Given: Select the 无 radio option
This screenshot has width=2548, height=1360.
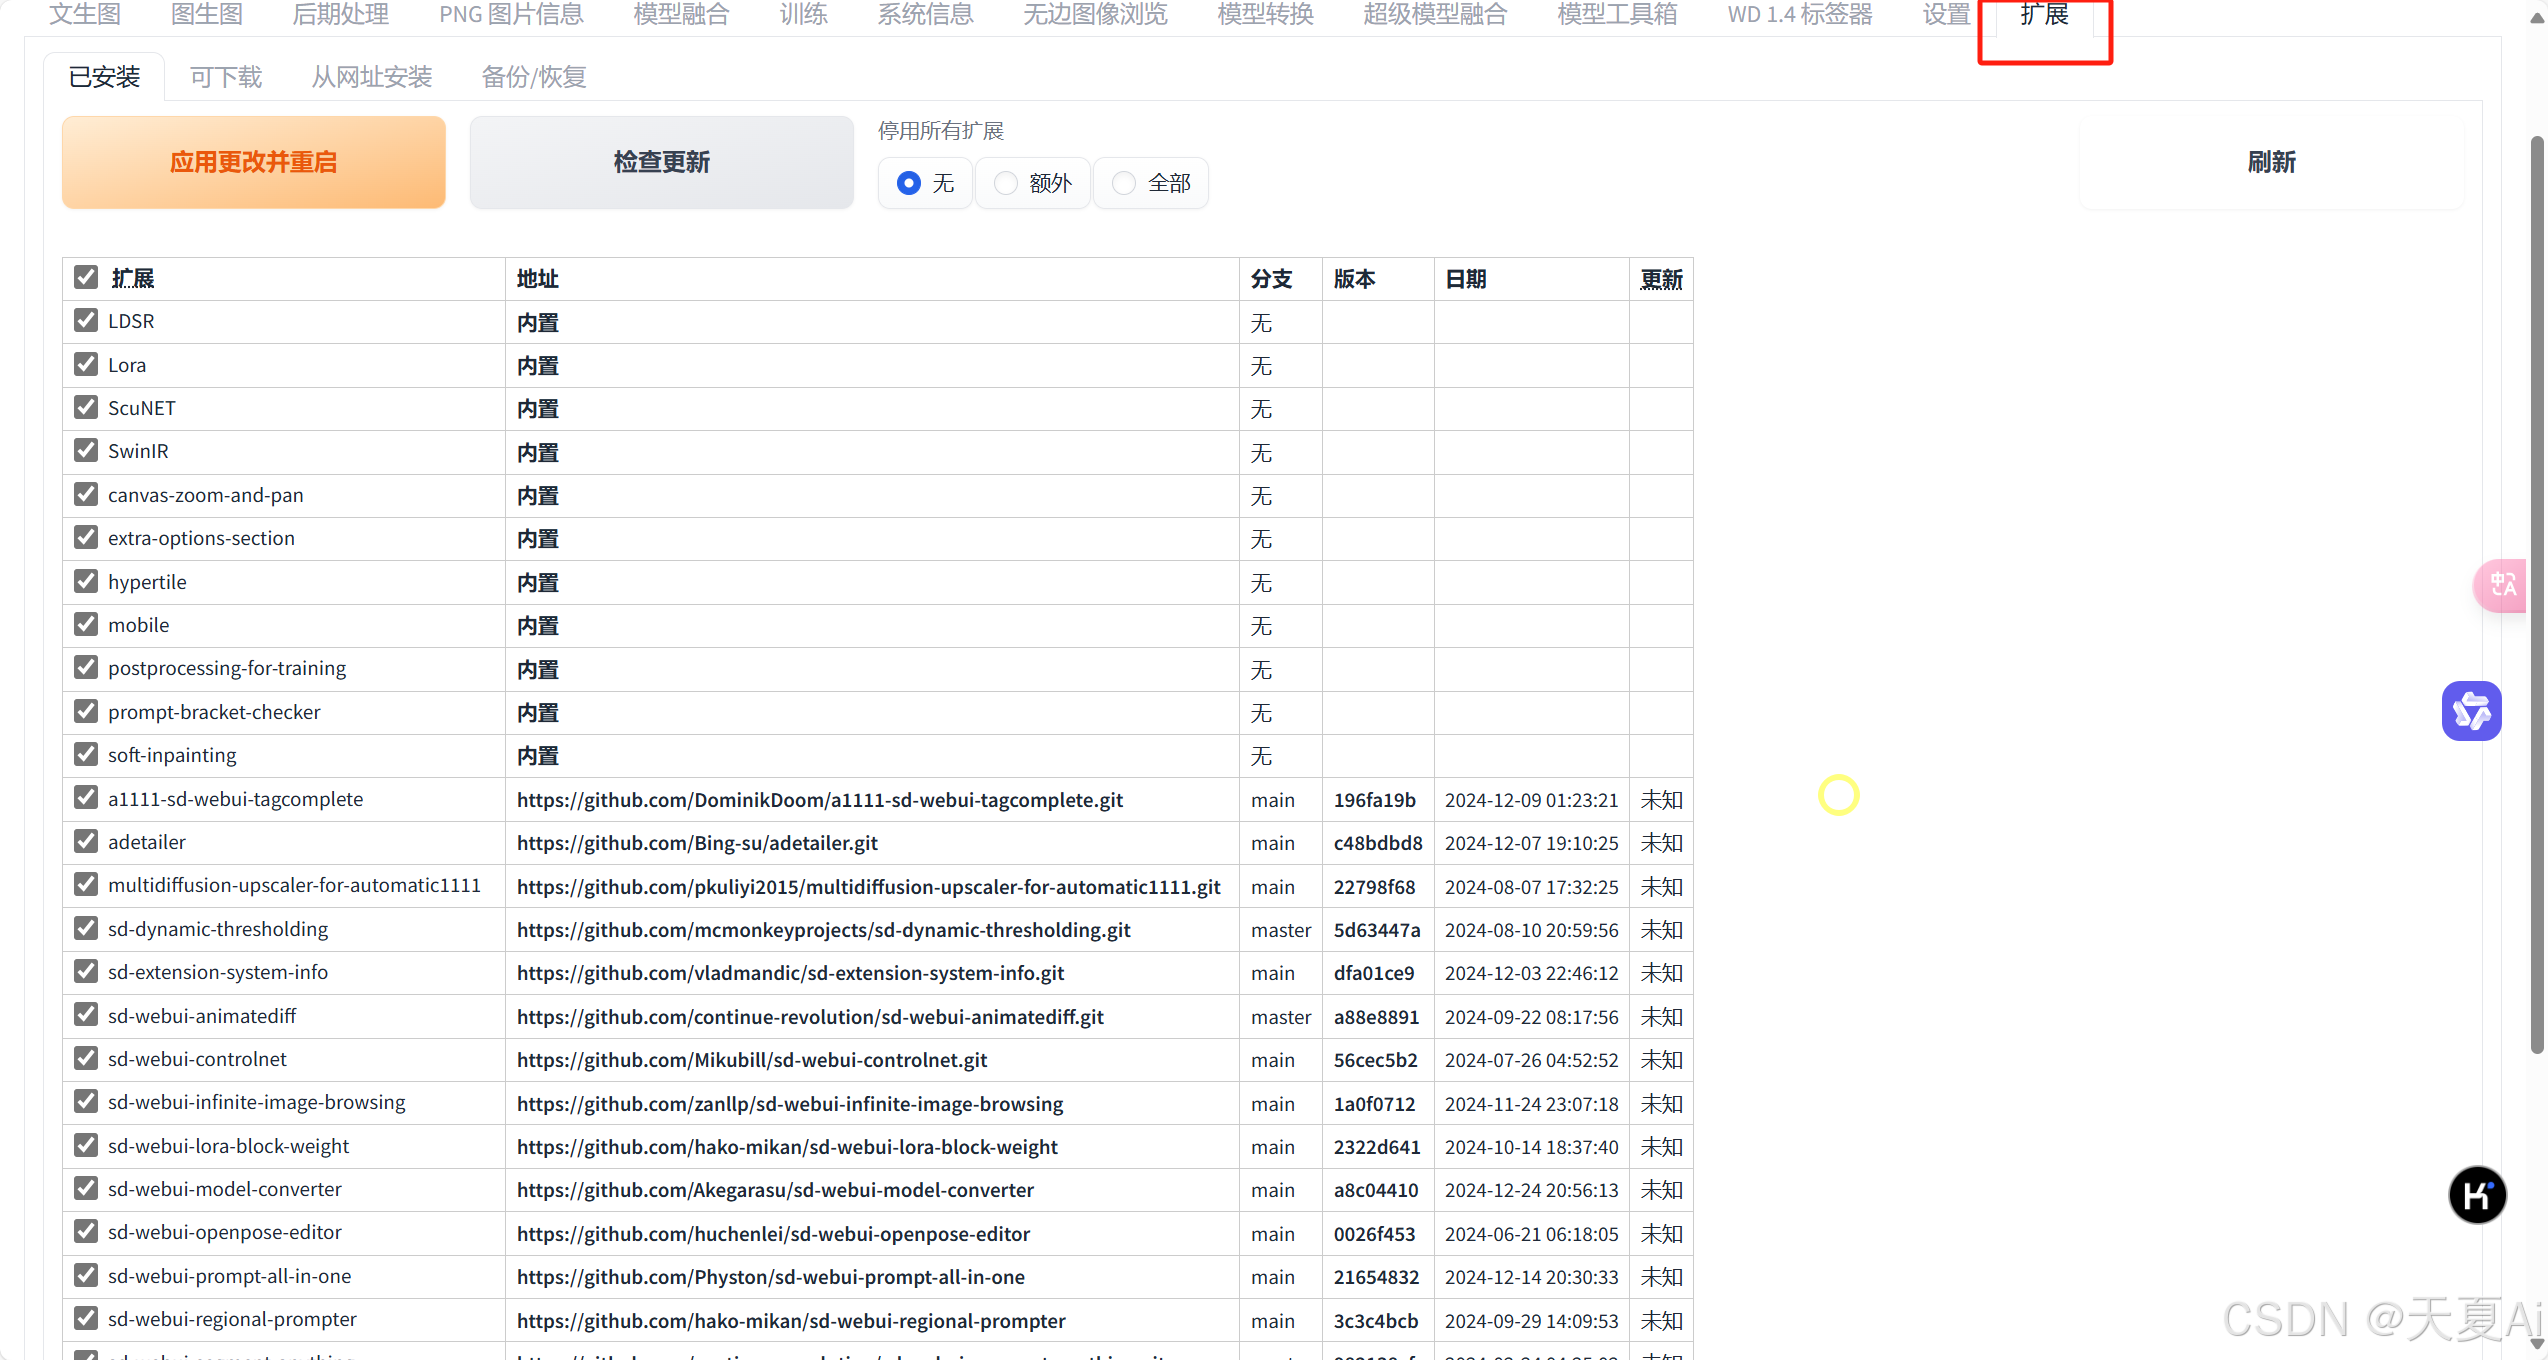Looking at the screenshot, I should 908,183.
